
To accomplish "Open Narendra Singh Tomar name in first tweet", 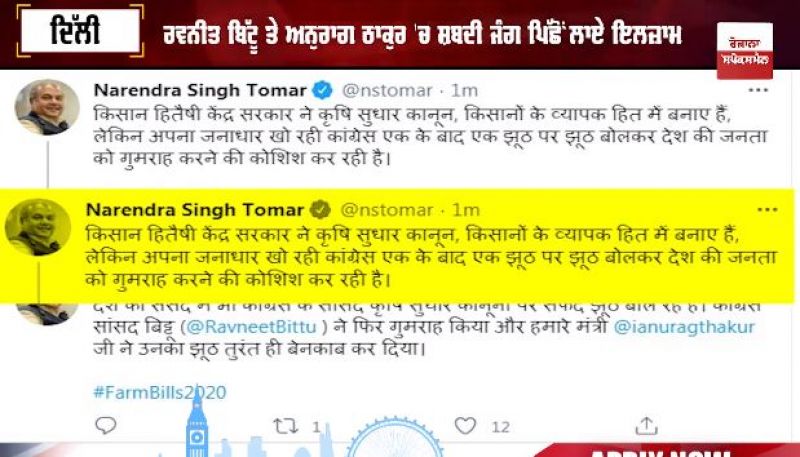I will (x=200, y=90).
